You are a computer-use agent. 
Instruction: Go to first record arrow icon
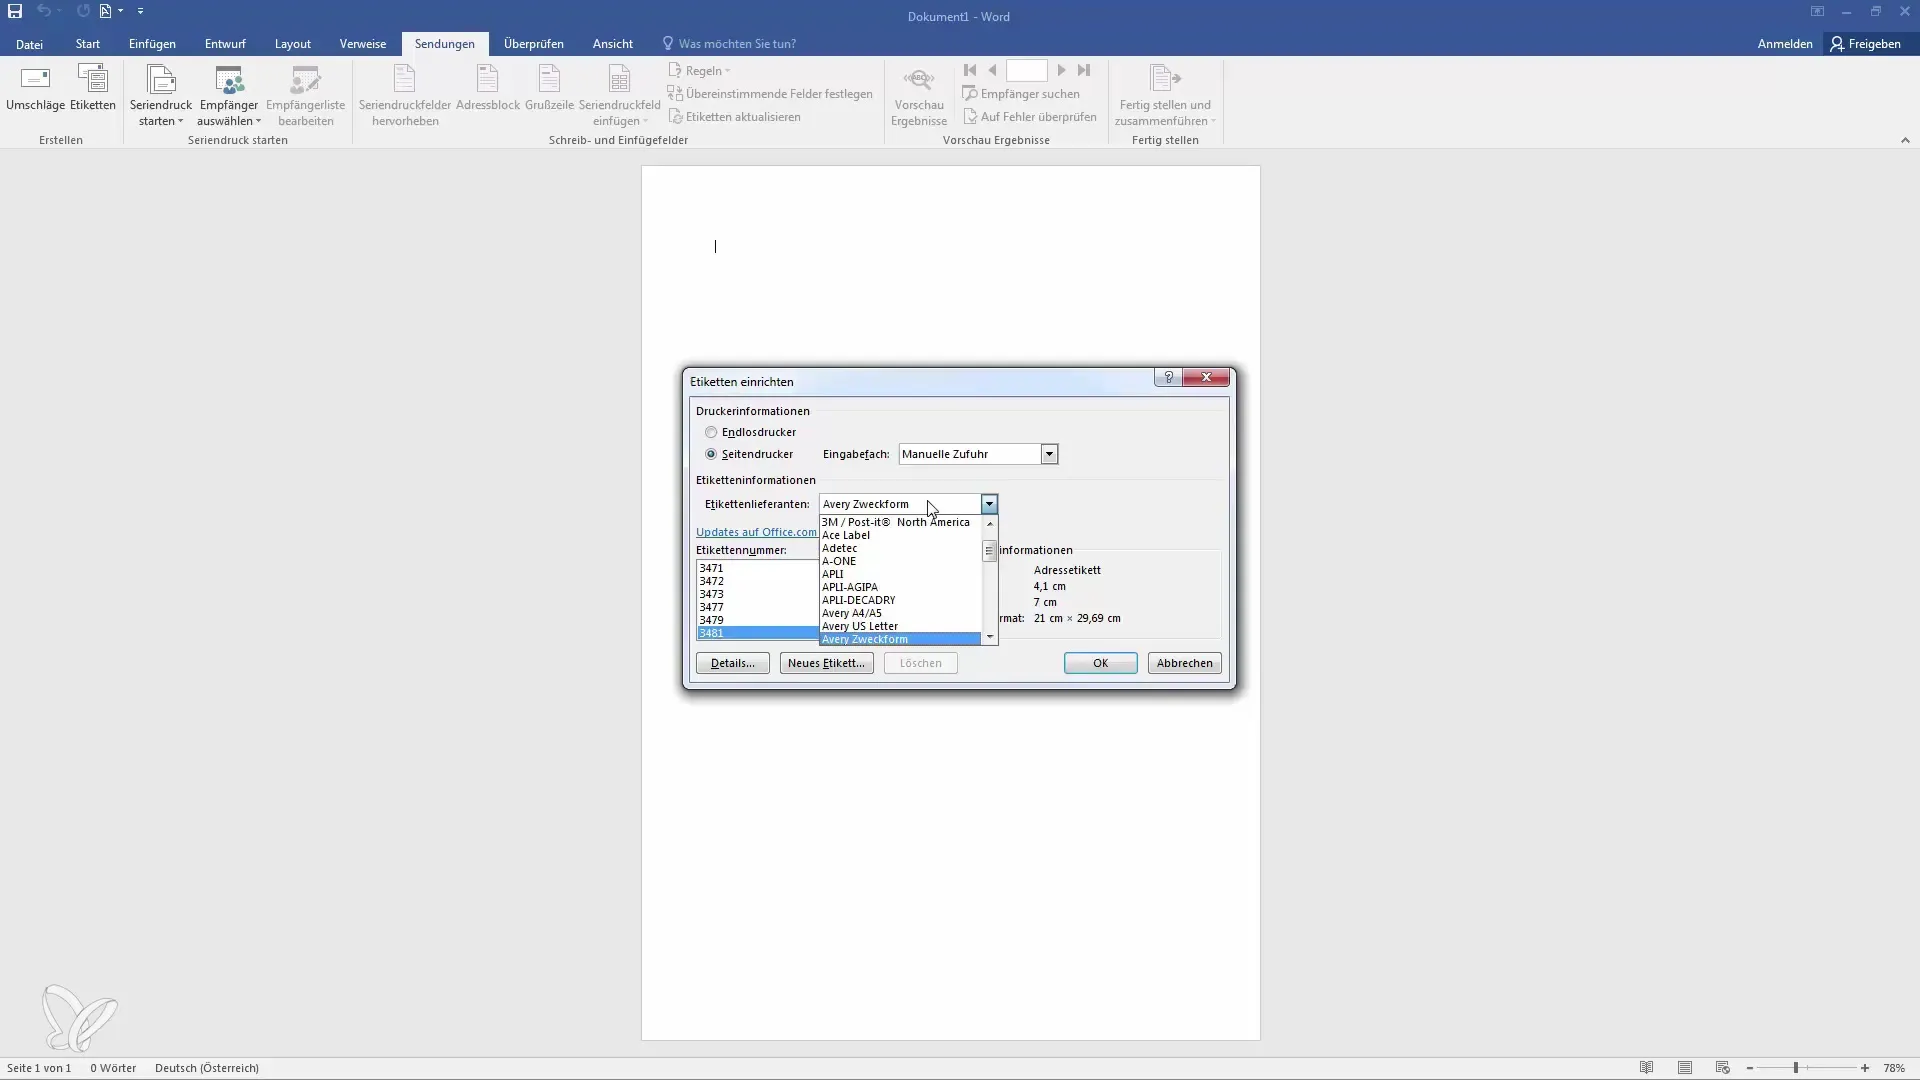point(969,70)
